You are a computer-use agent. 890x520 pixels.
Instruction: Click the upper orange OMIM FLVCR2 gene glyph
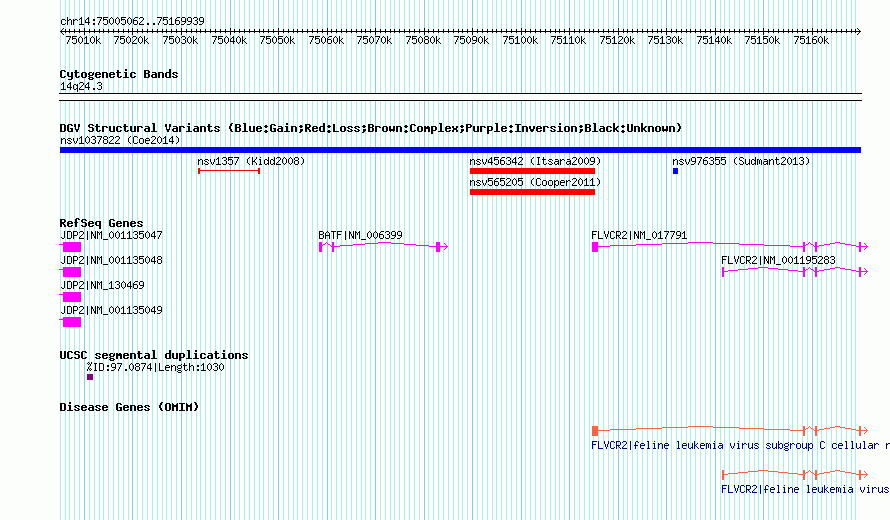[x=729, y=430]
